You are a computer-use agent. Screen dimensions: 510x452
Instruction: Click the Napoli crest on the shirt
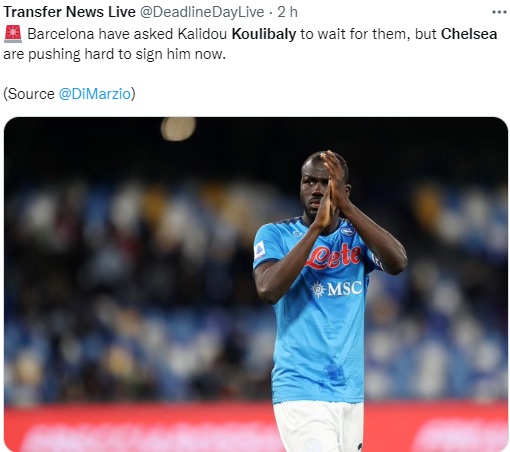point(348,231)
